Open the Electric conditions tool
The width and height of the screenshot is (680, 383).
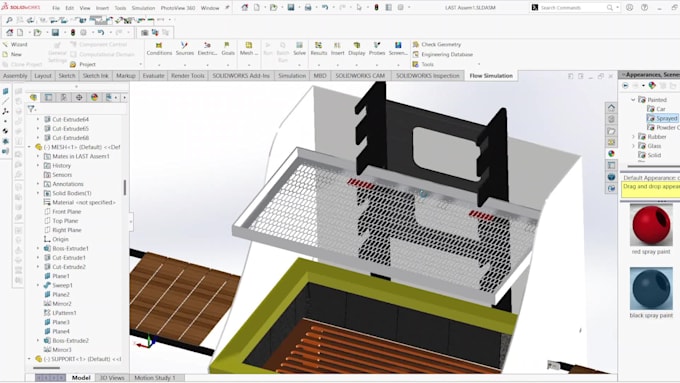[x=207, y=49]
